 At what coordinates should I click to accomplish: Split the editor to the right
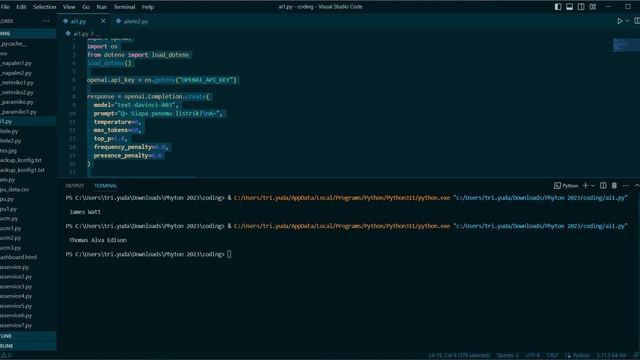coord(637,21)
